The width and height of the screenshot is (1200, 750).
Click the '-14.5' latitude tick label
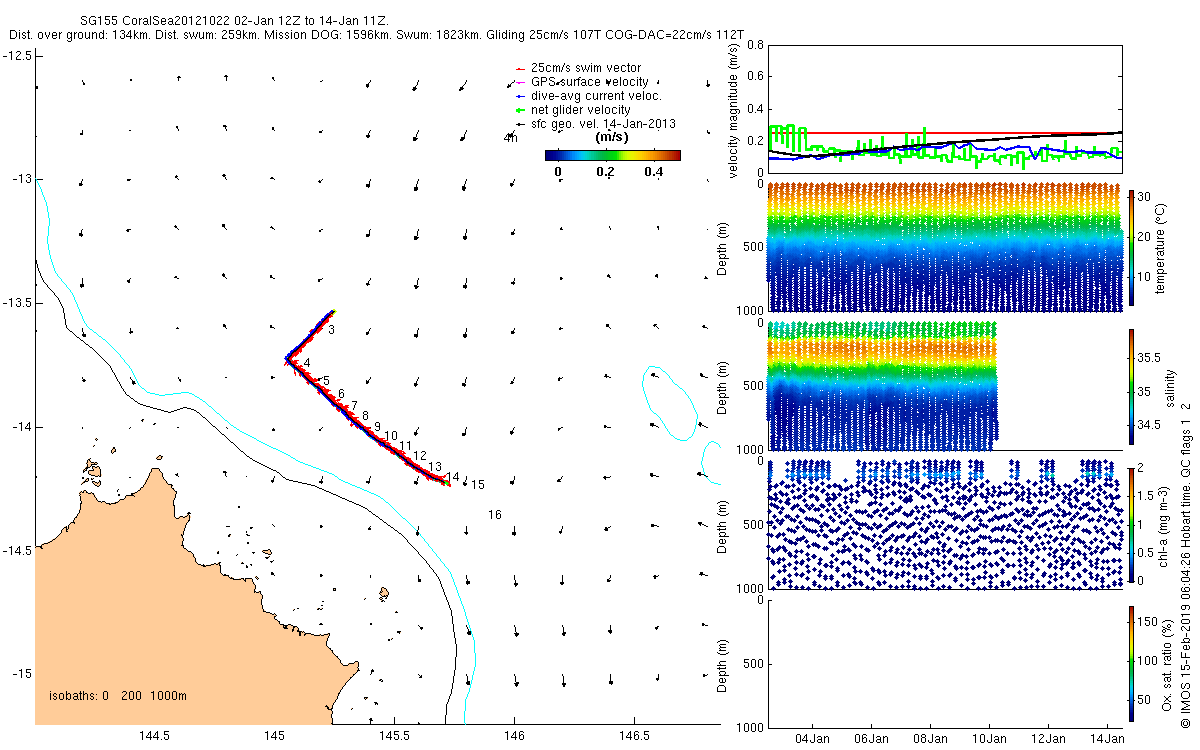point(16,549)
